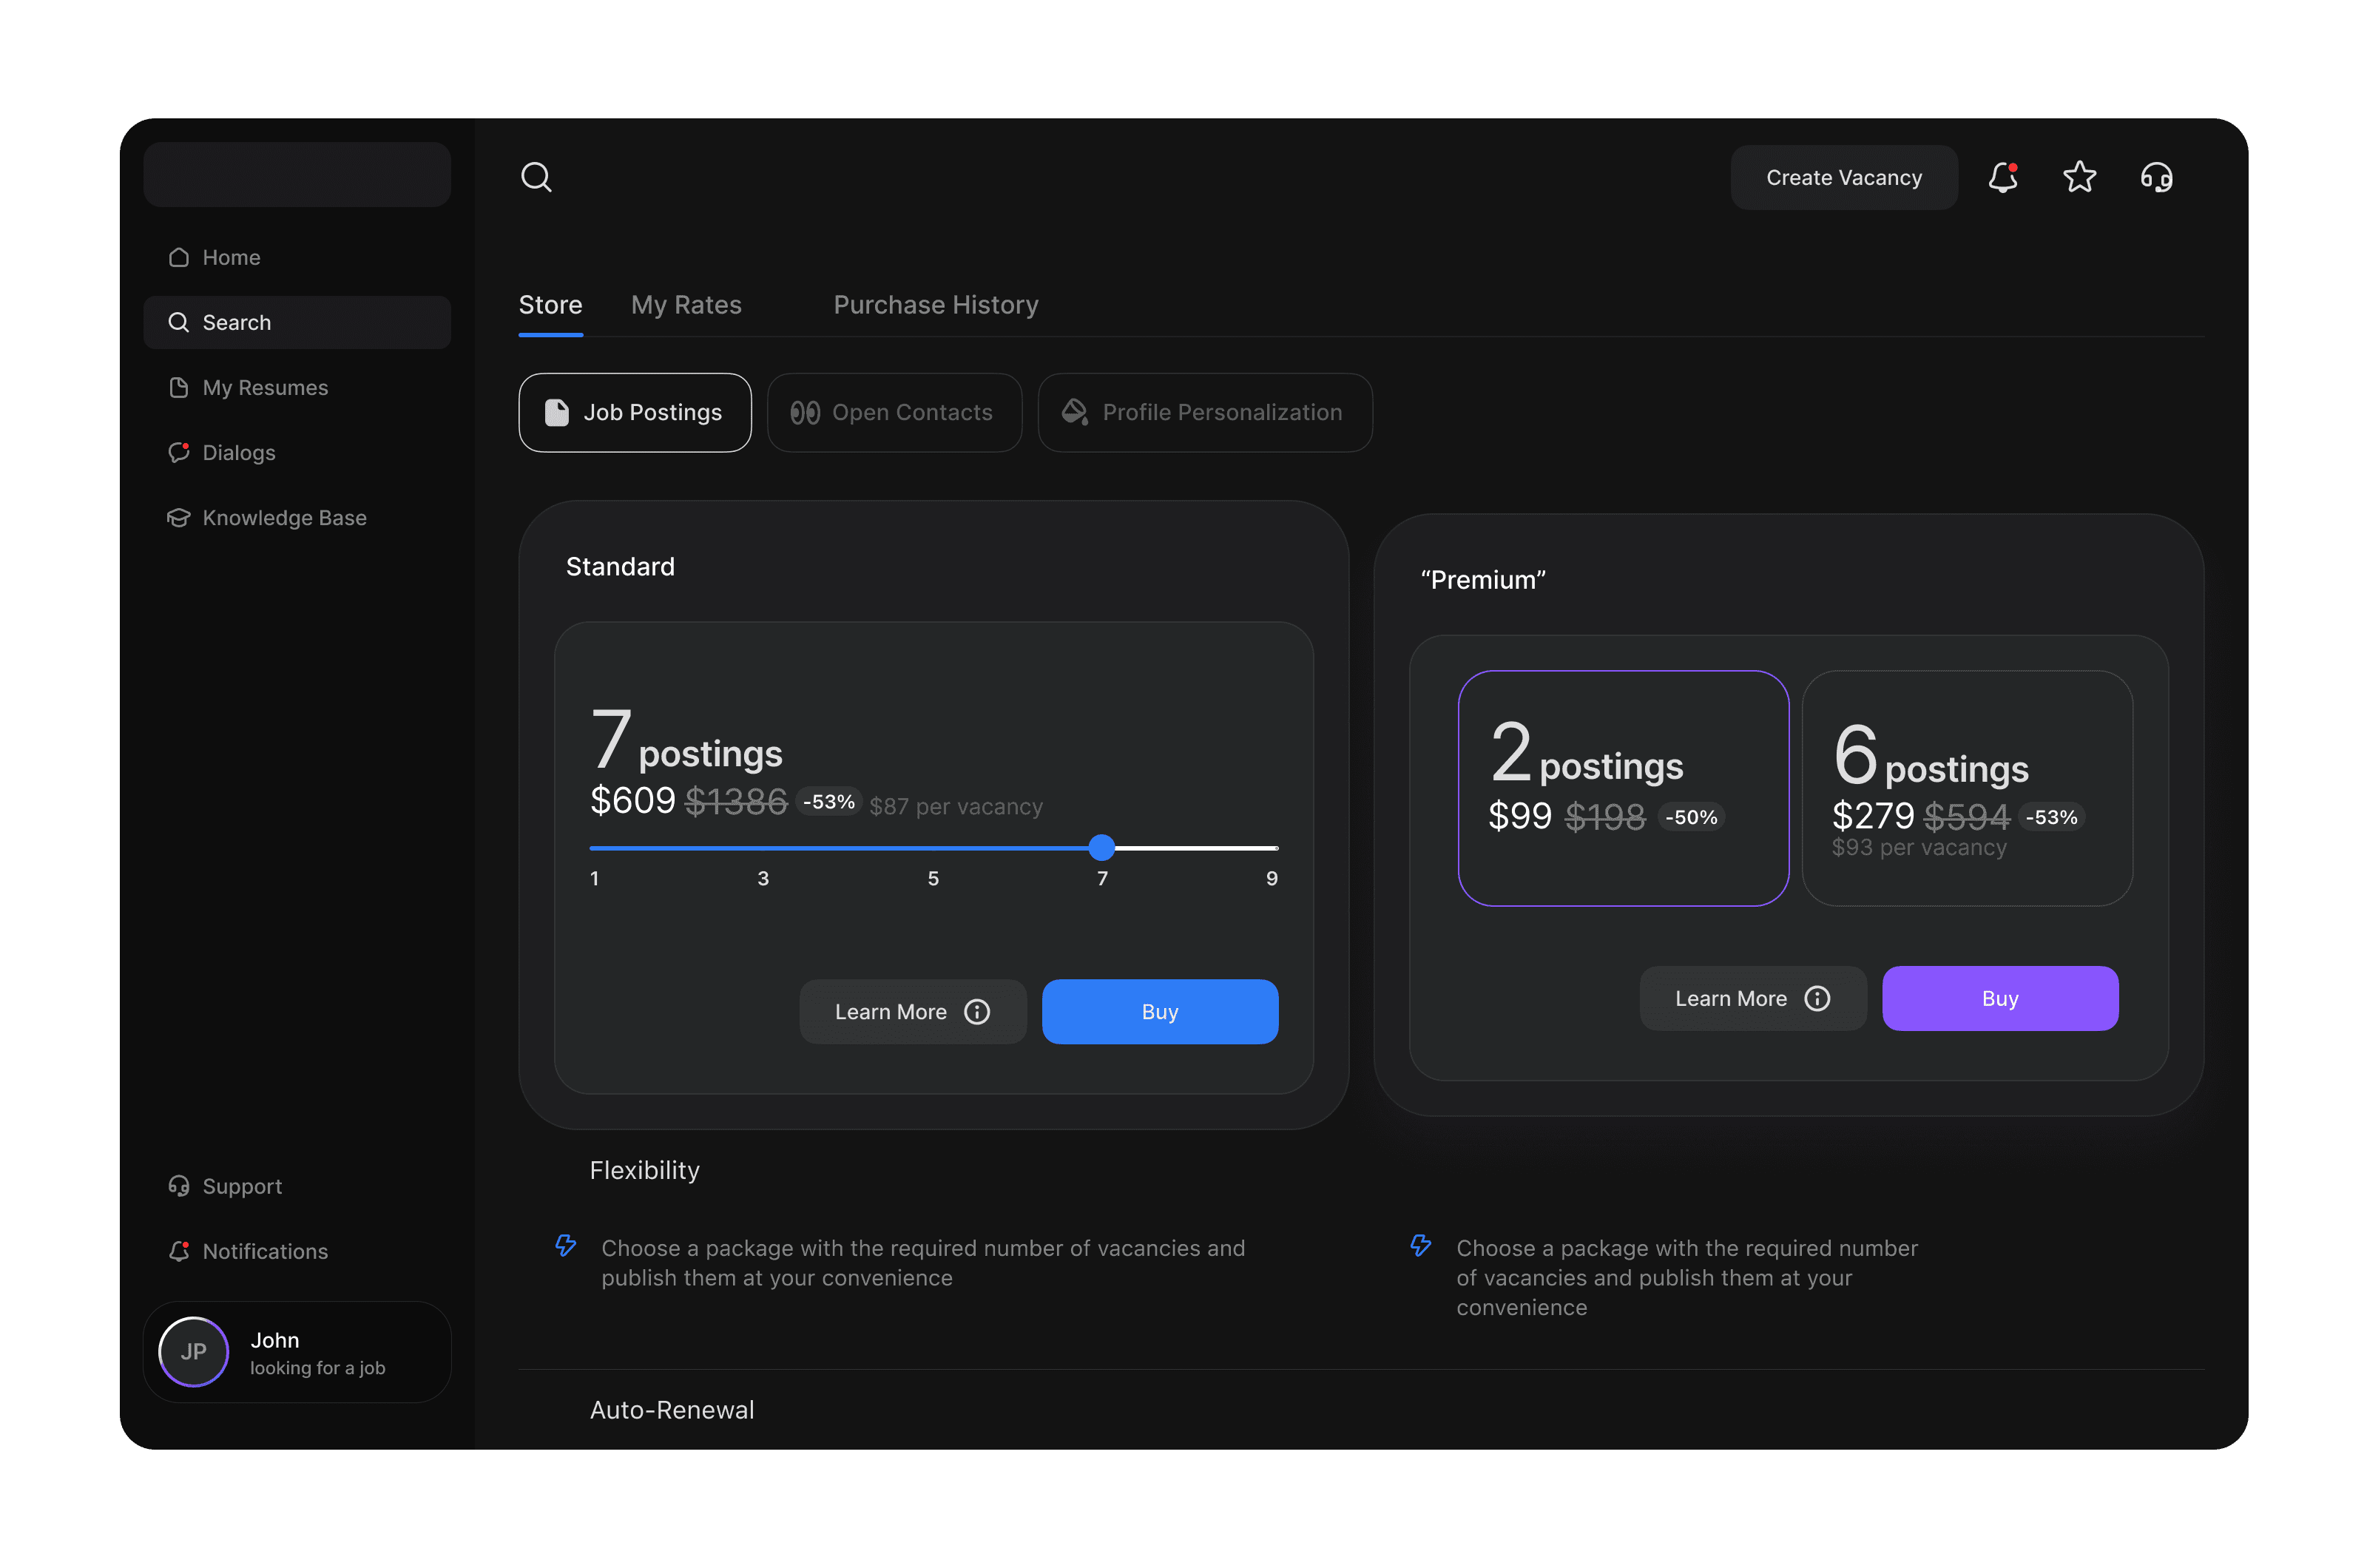Screen dimensions: 2367x1568
Task: Open the My Rates tab
Action: coord(686,305)
